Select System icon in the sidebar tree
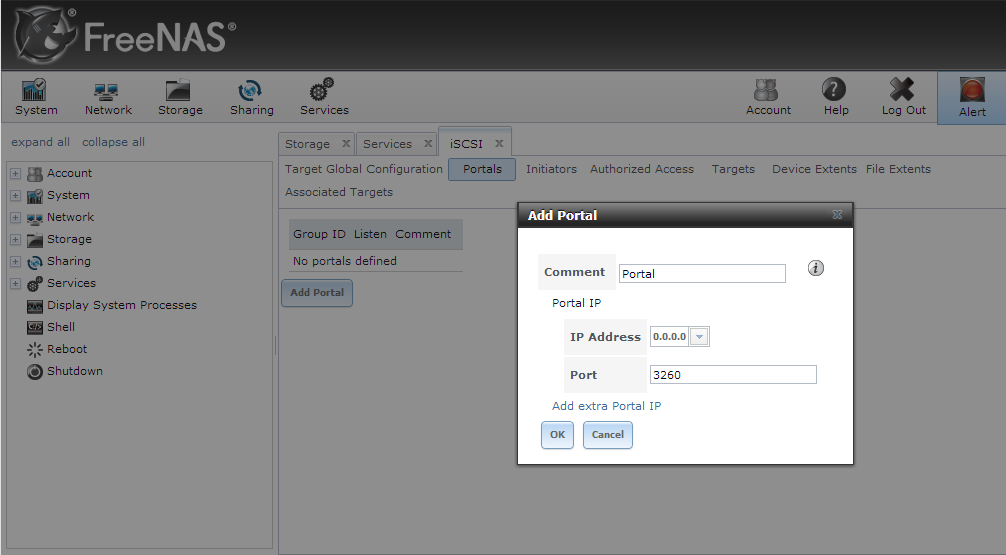This screenshot has width=1006, height=555. pyautogui.click(x=35, y=196)
